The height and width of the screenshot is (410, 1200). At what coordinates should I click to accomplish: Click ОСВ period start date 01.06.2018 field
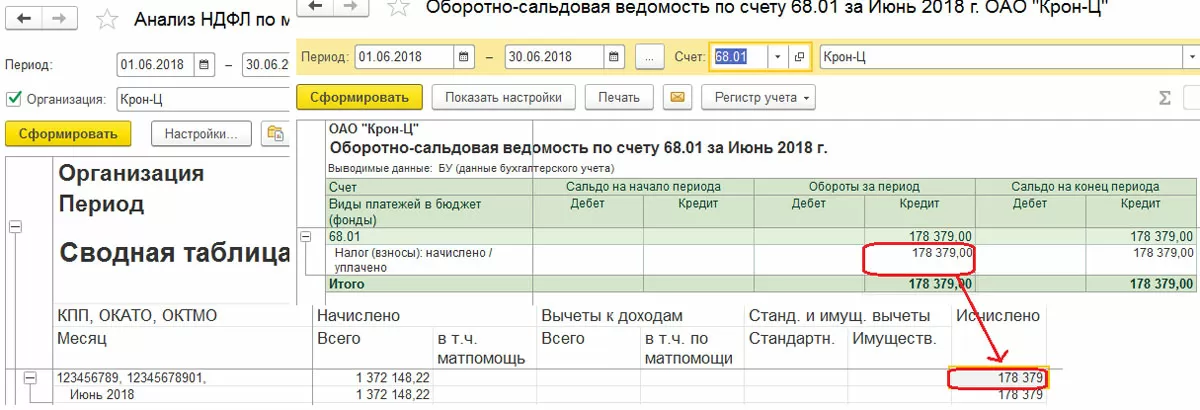(x=404, y=57)
